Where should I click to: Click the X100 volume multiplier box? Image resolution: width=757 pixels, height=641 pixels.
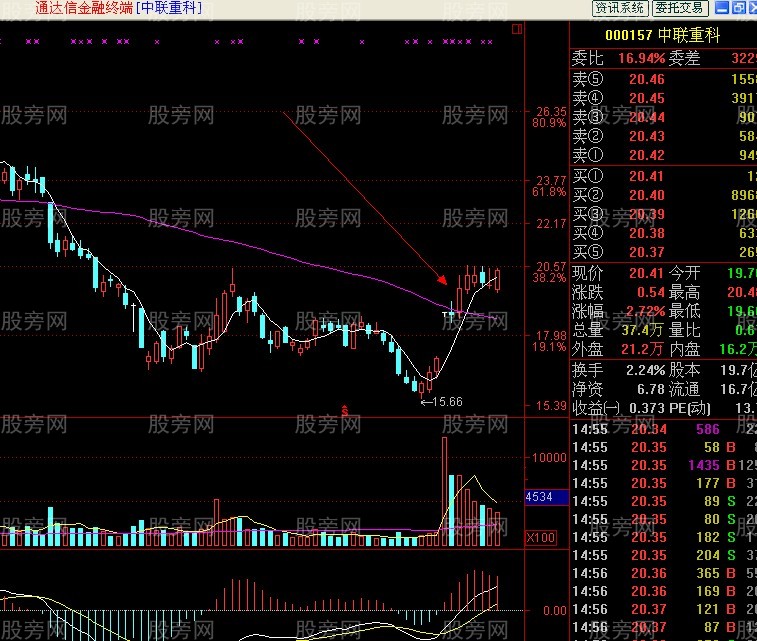click(x=540, y=538)
